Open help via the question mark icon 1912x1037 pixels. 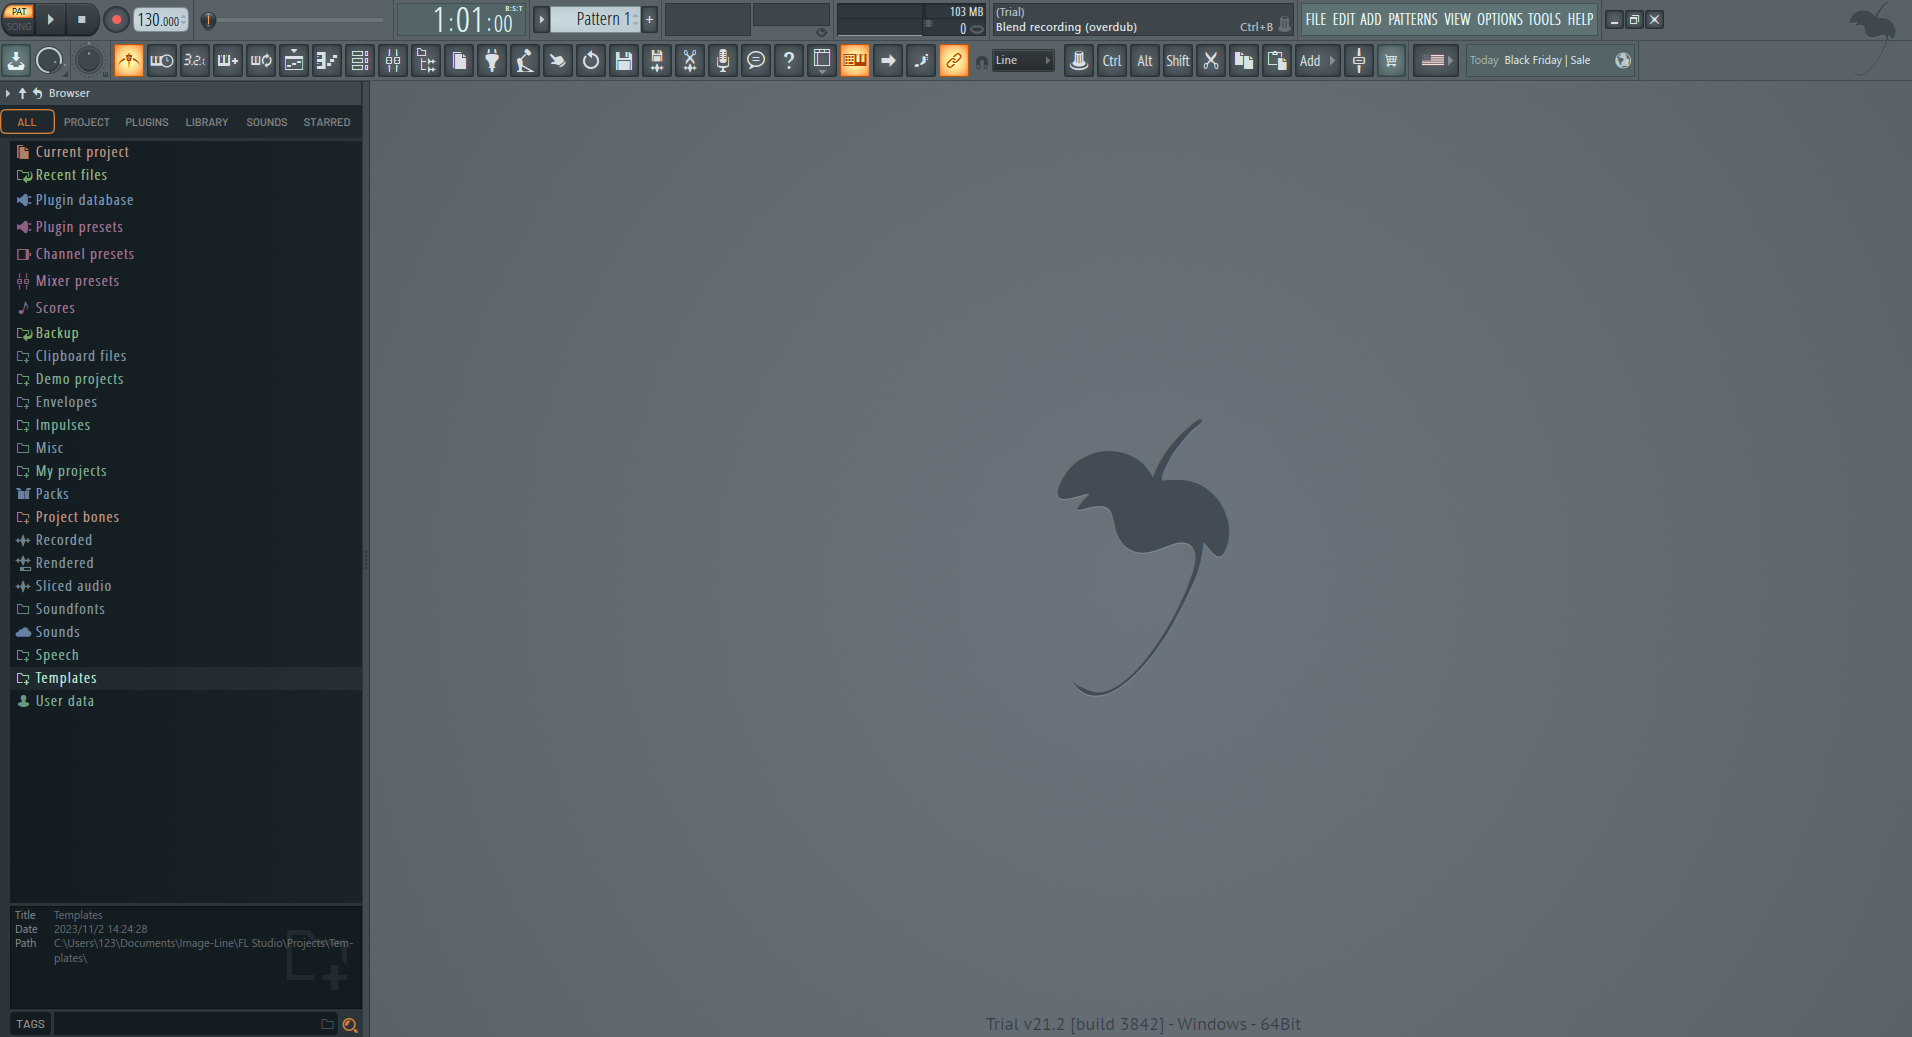point(789,61)
